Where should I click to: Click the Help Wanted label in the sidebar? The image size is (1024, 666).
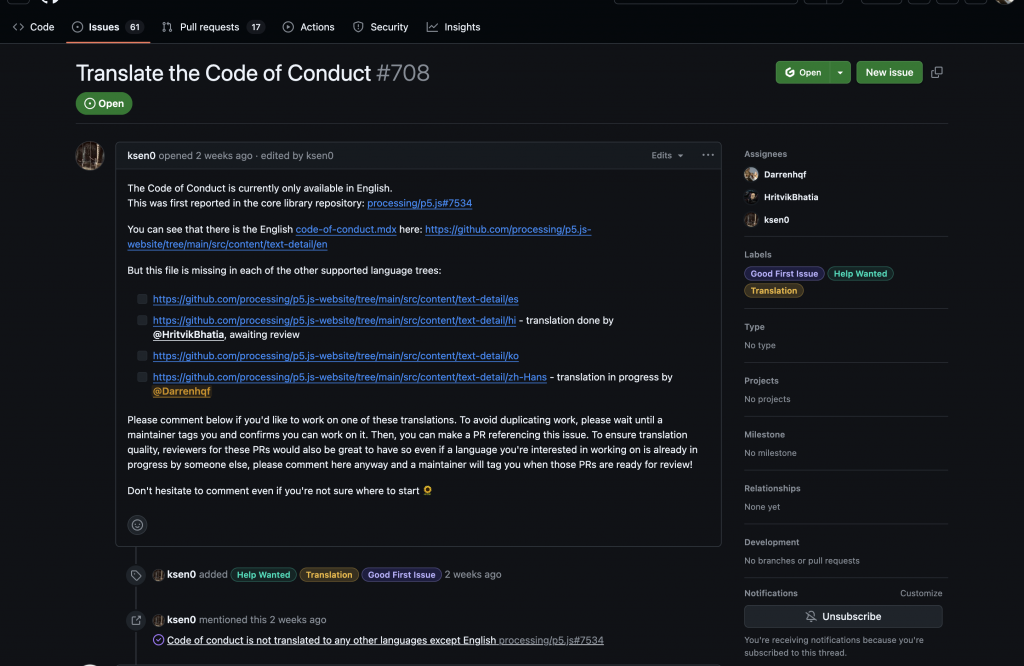click(860, 274)
